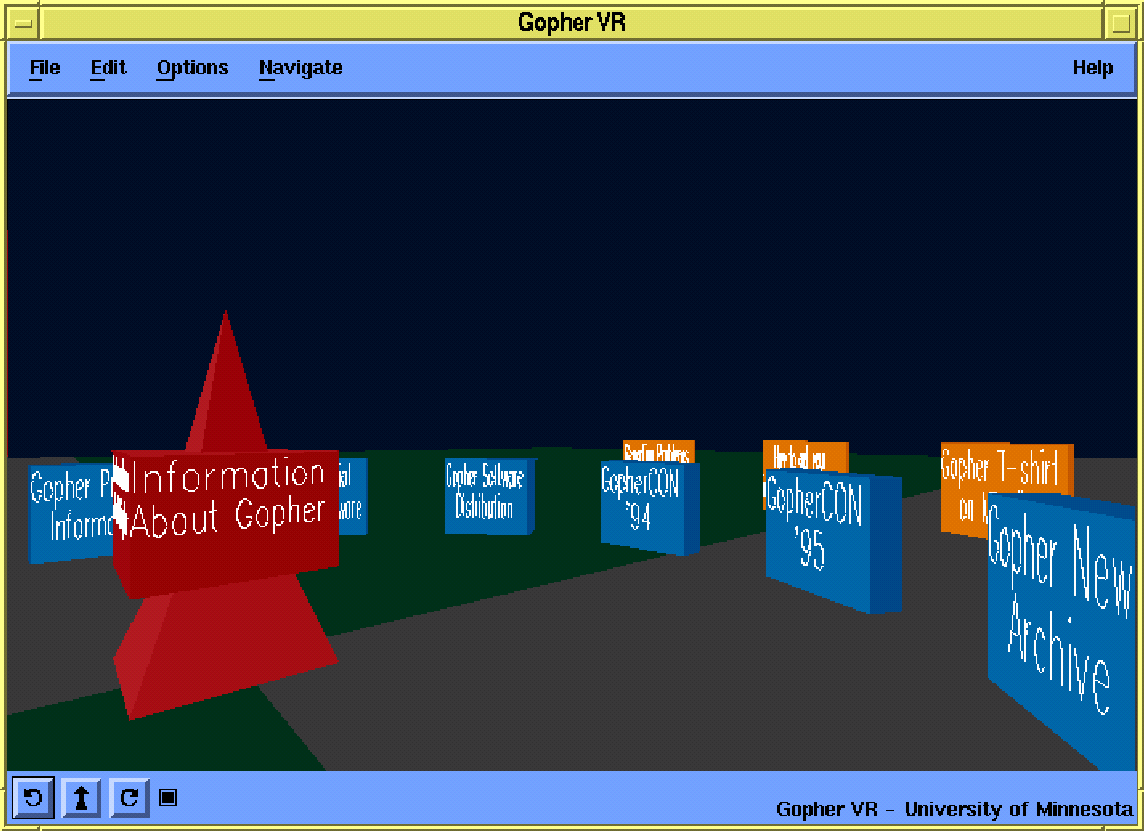This screenshot has height=831, width=1144.
Task: Select the GopherCON '94 blue block
Action: pyautogui.click(x=649, y=507)
